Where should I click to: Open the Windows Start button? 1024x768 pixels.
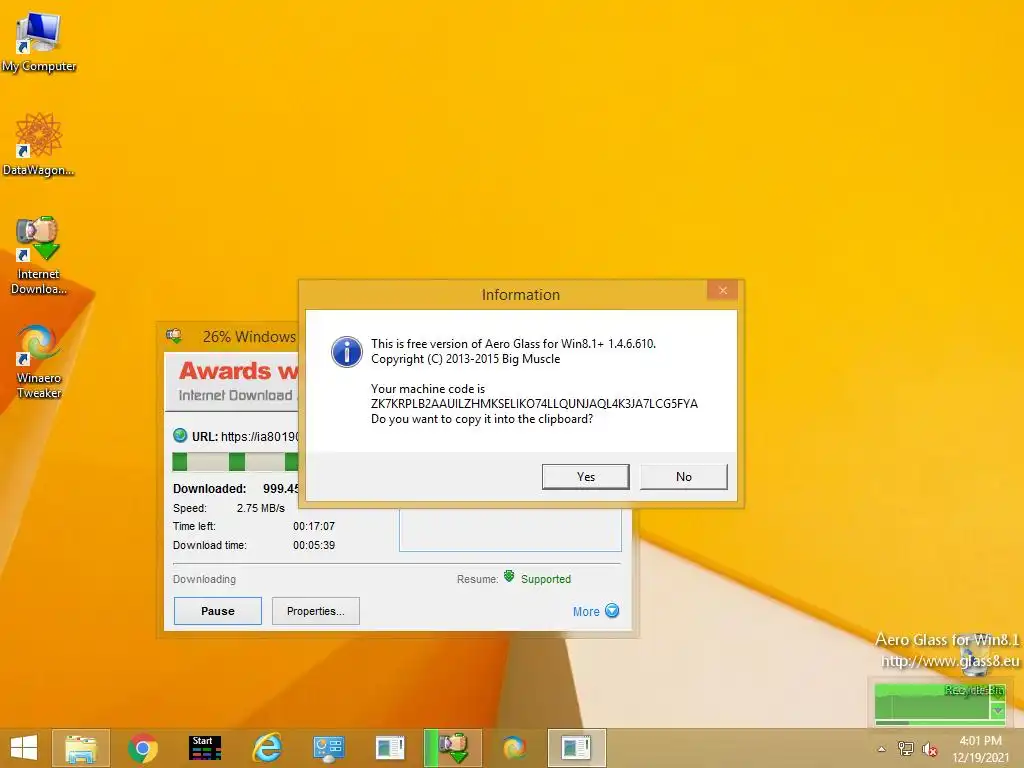(x=24, y=748)
